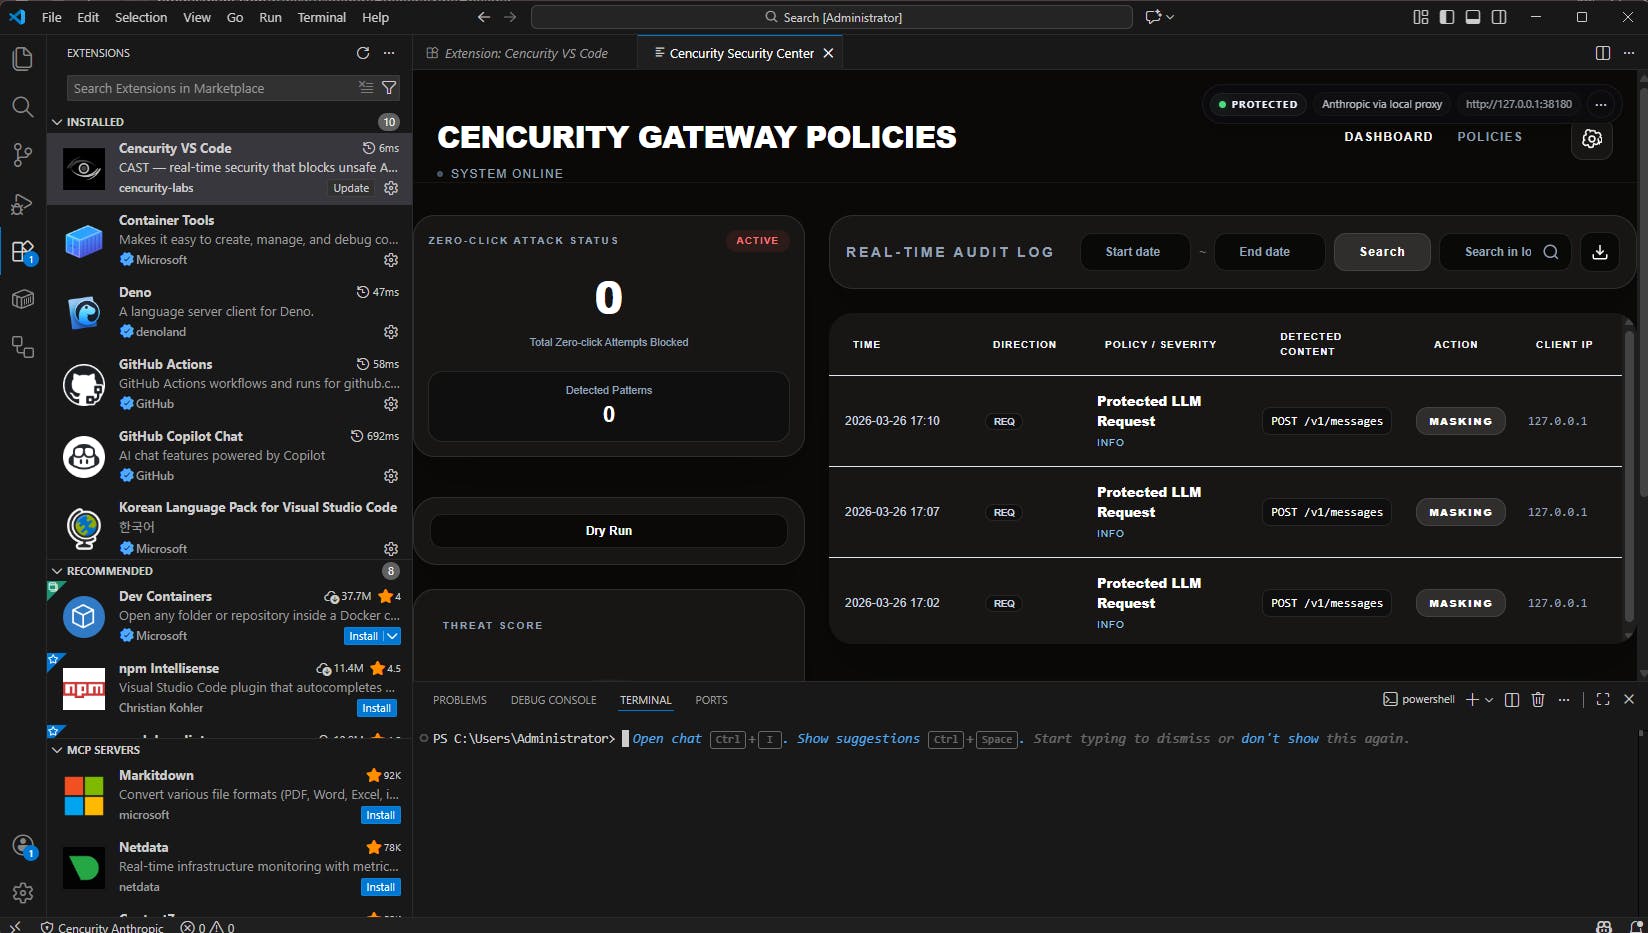The image size is (1648, 933).
Task: Collapse the INSTALLED extensions section
Action: (x=57, y=122)
